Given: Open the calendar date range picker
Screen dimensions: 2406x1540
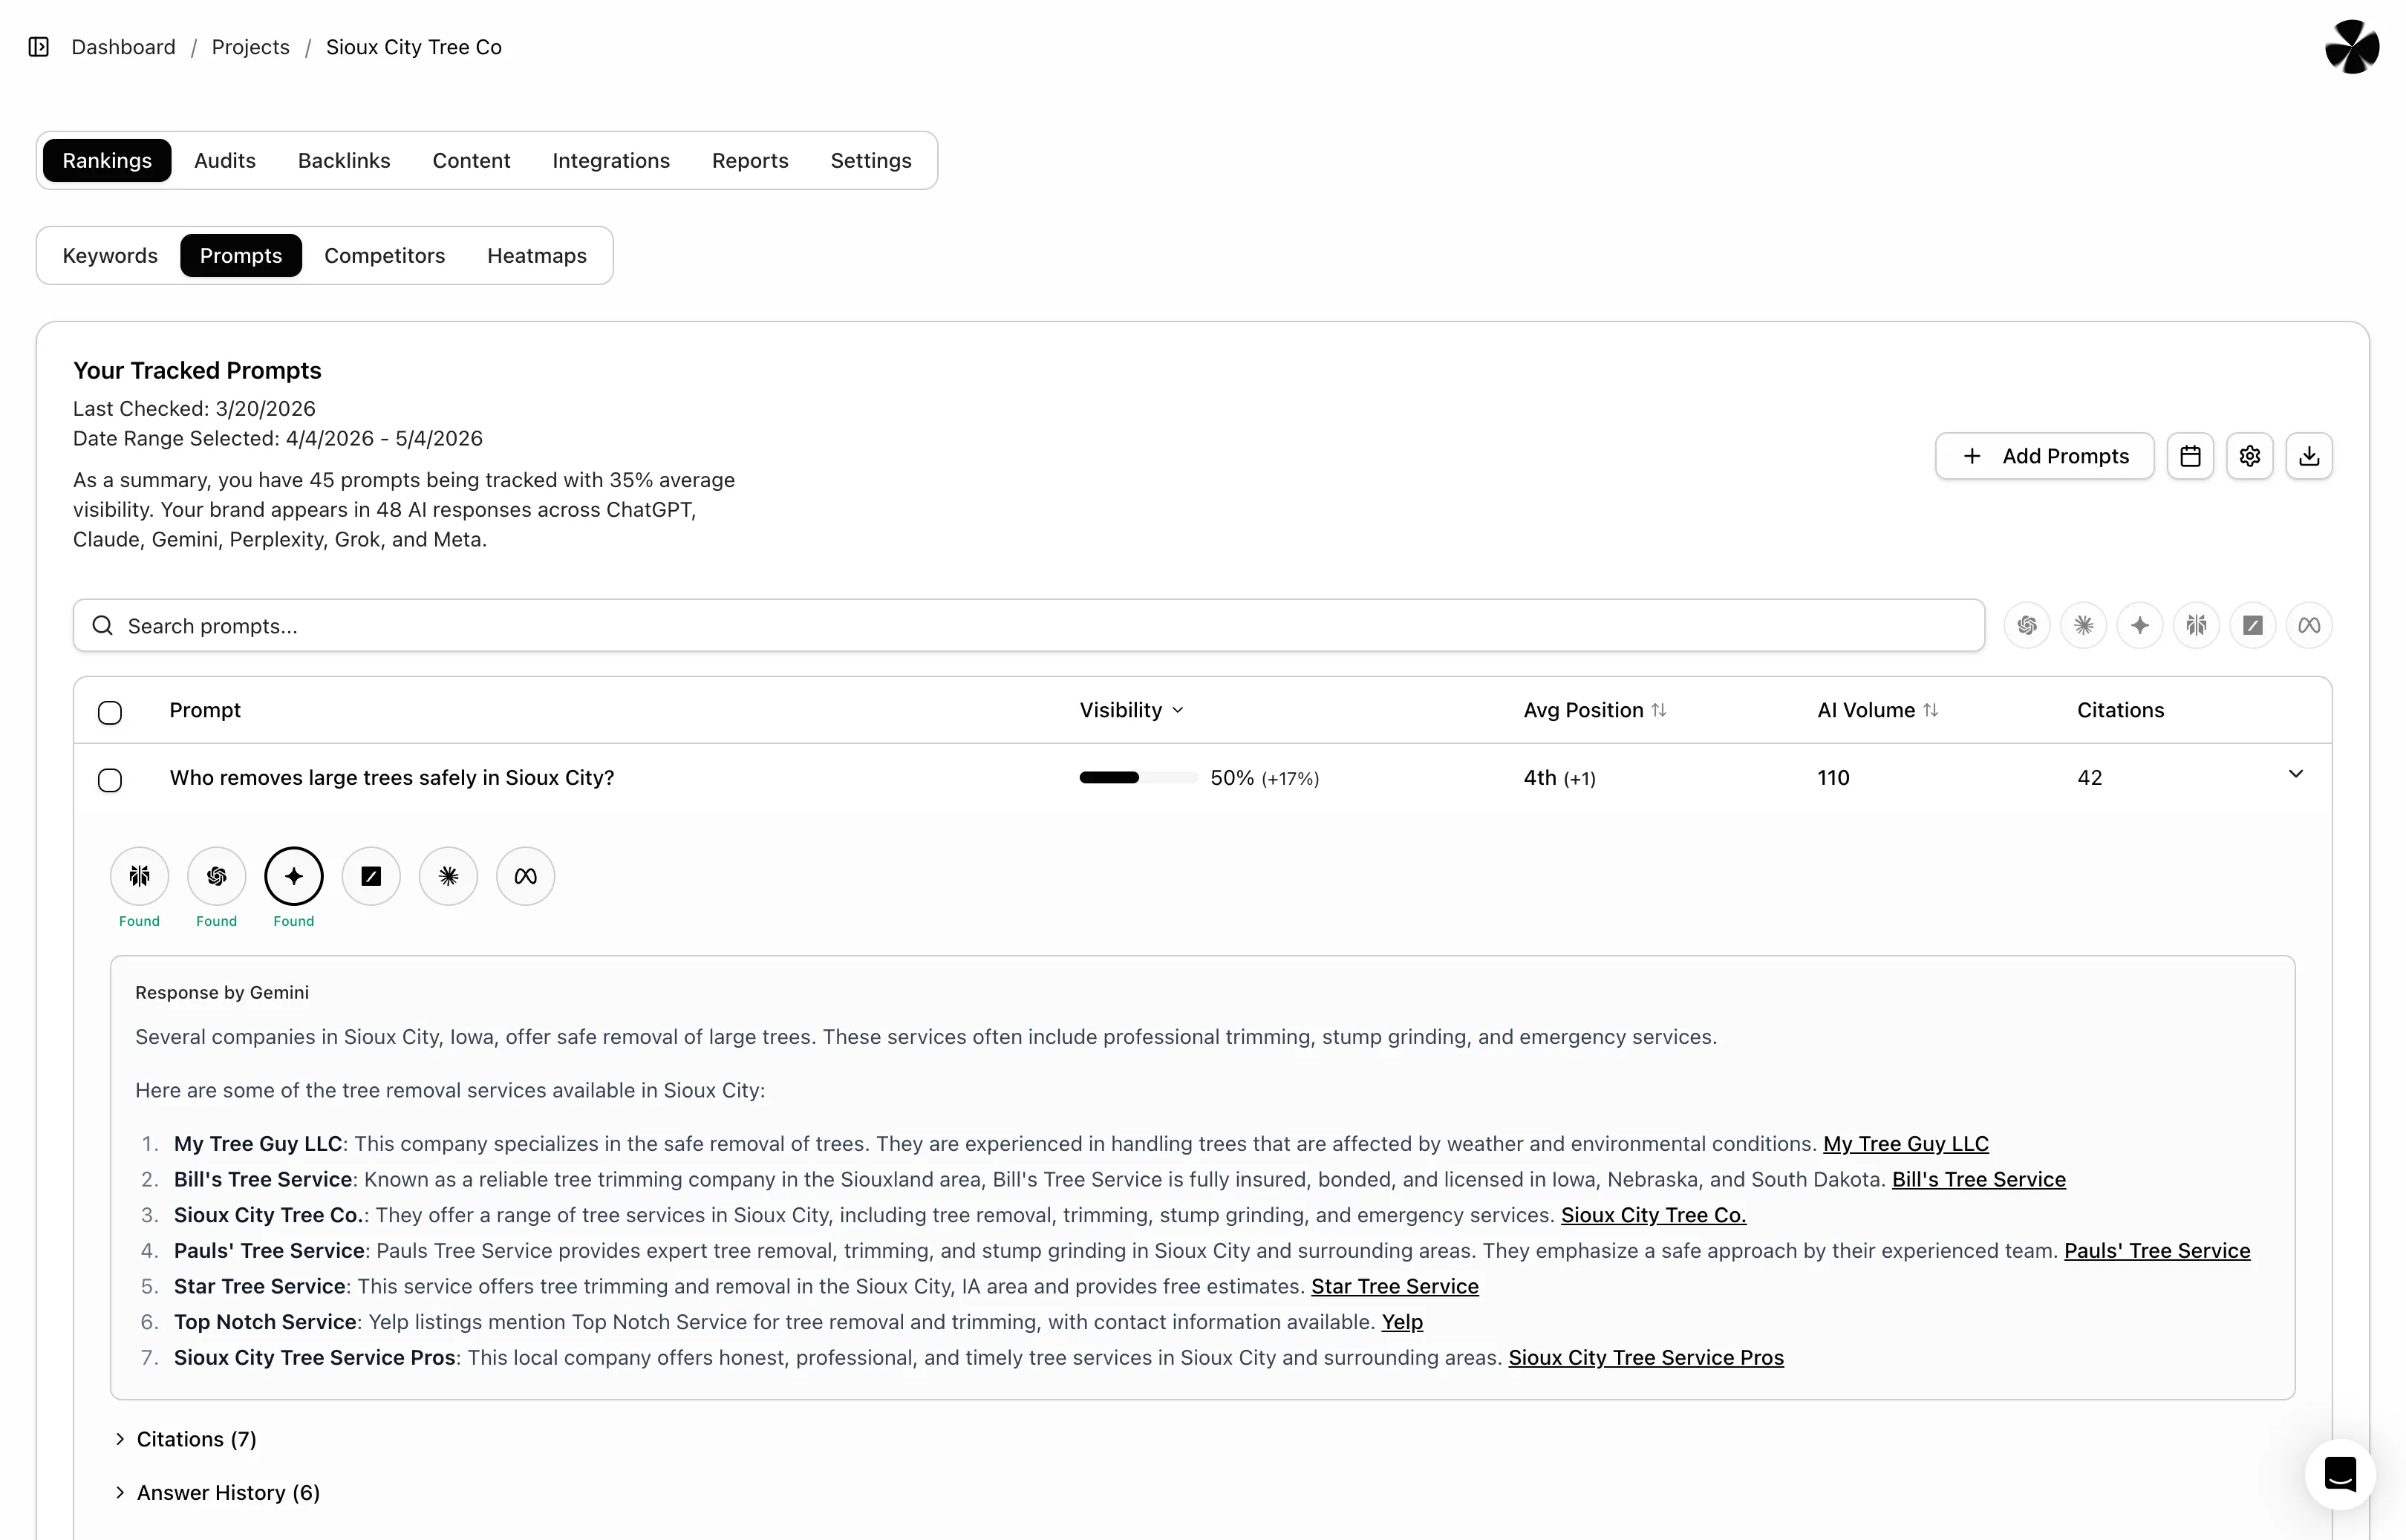Looking at the screenshot, I should (2190, 456).
